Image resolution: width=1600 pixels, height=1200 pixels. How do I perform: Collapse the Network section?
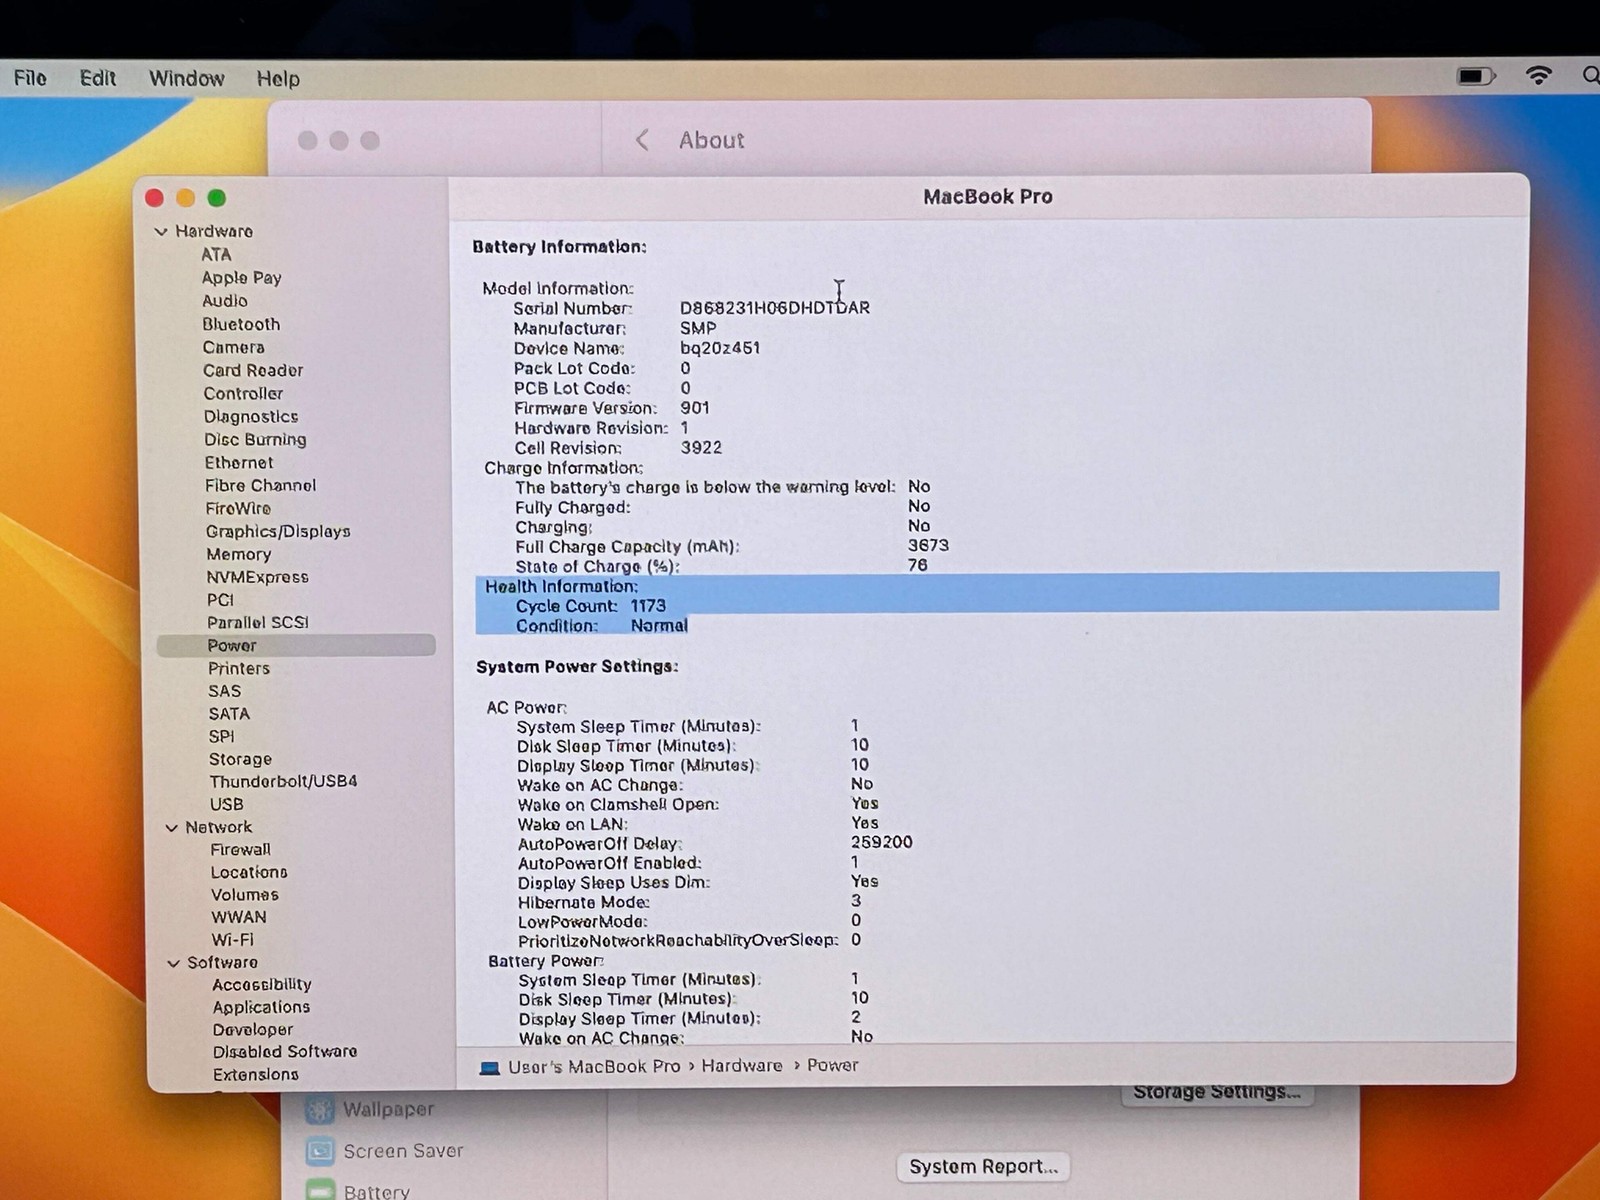point(171,828)
